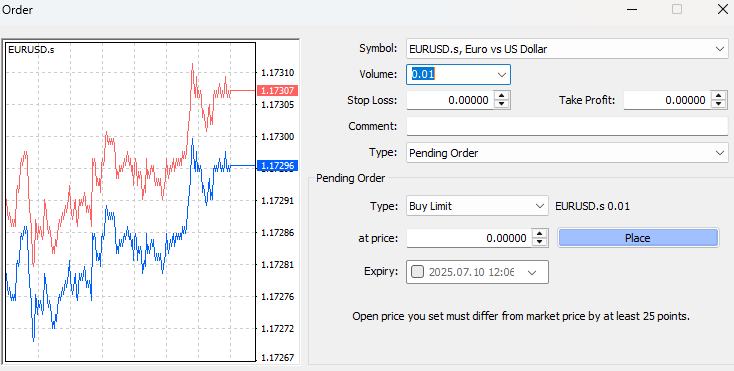734x371 pixels.
Task: Click the blue 1.17296 bid price label
Action: [278, 166]
